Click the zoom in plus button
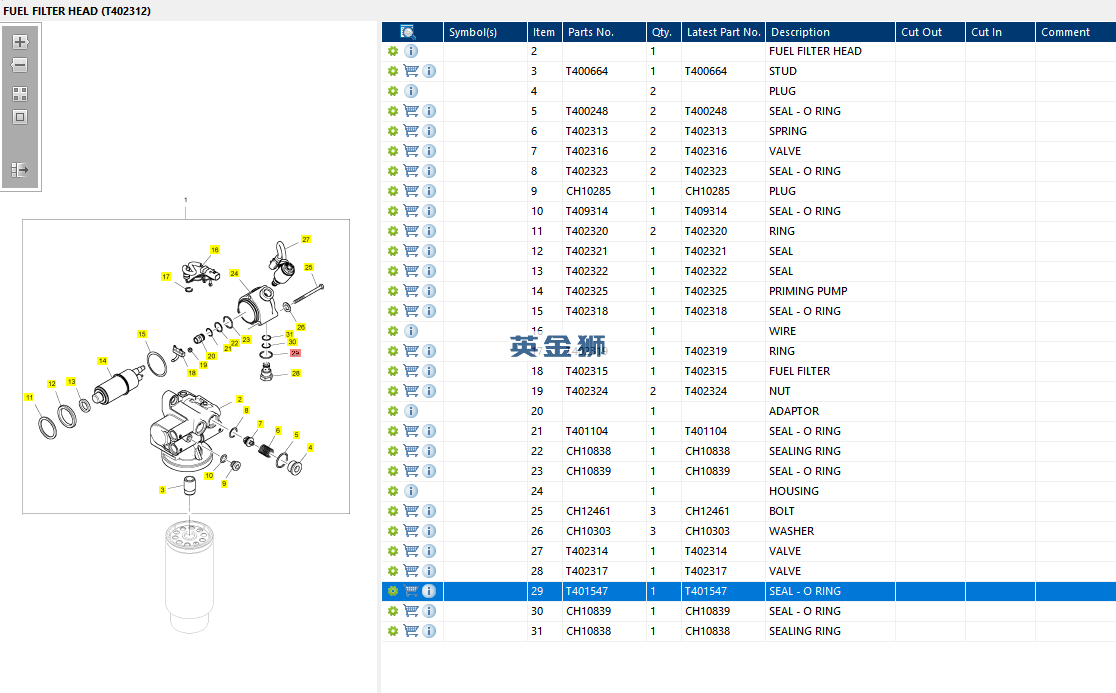 tap(20, 42)
